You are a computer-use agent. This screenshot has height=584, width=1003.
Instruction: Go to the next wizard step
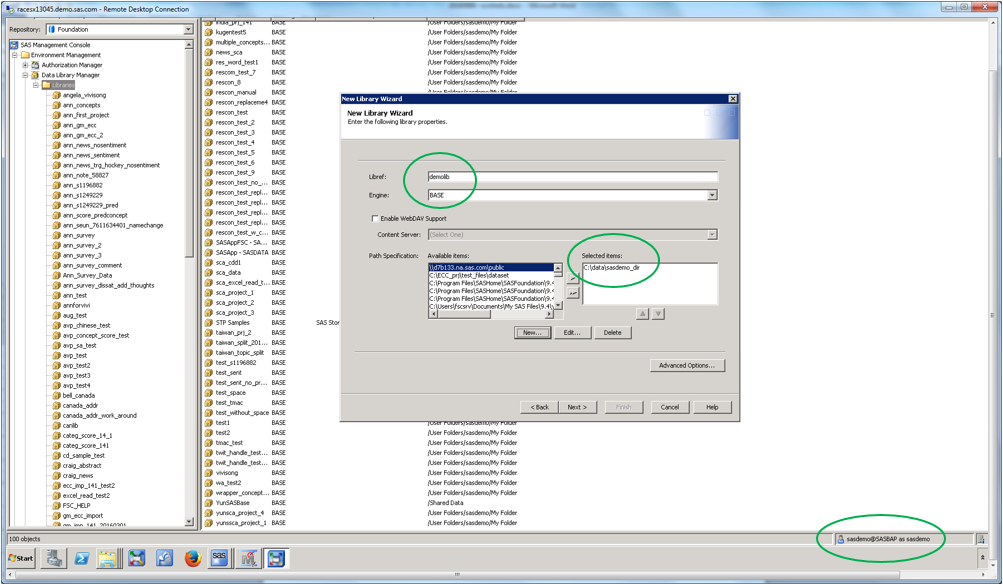coord(577,407)
